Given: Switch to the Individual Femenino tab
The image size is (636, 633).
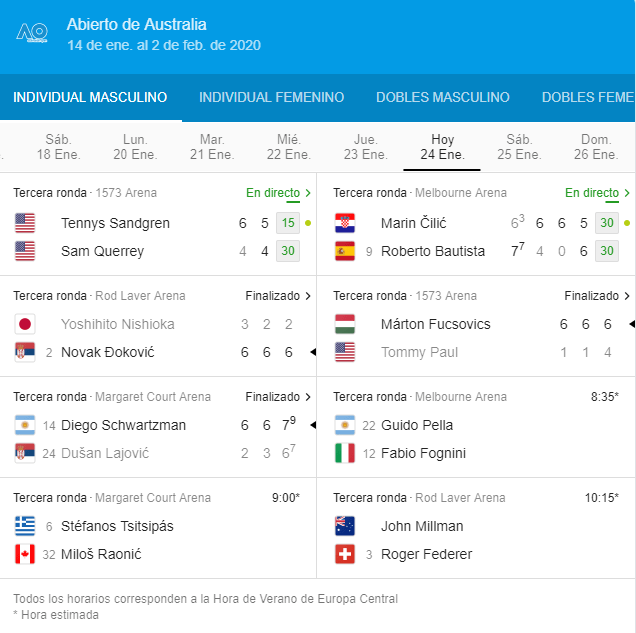Looking at the screenshot, I should coord(271,98).
